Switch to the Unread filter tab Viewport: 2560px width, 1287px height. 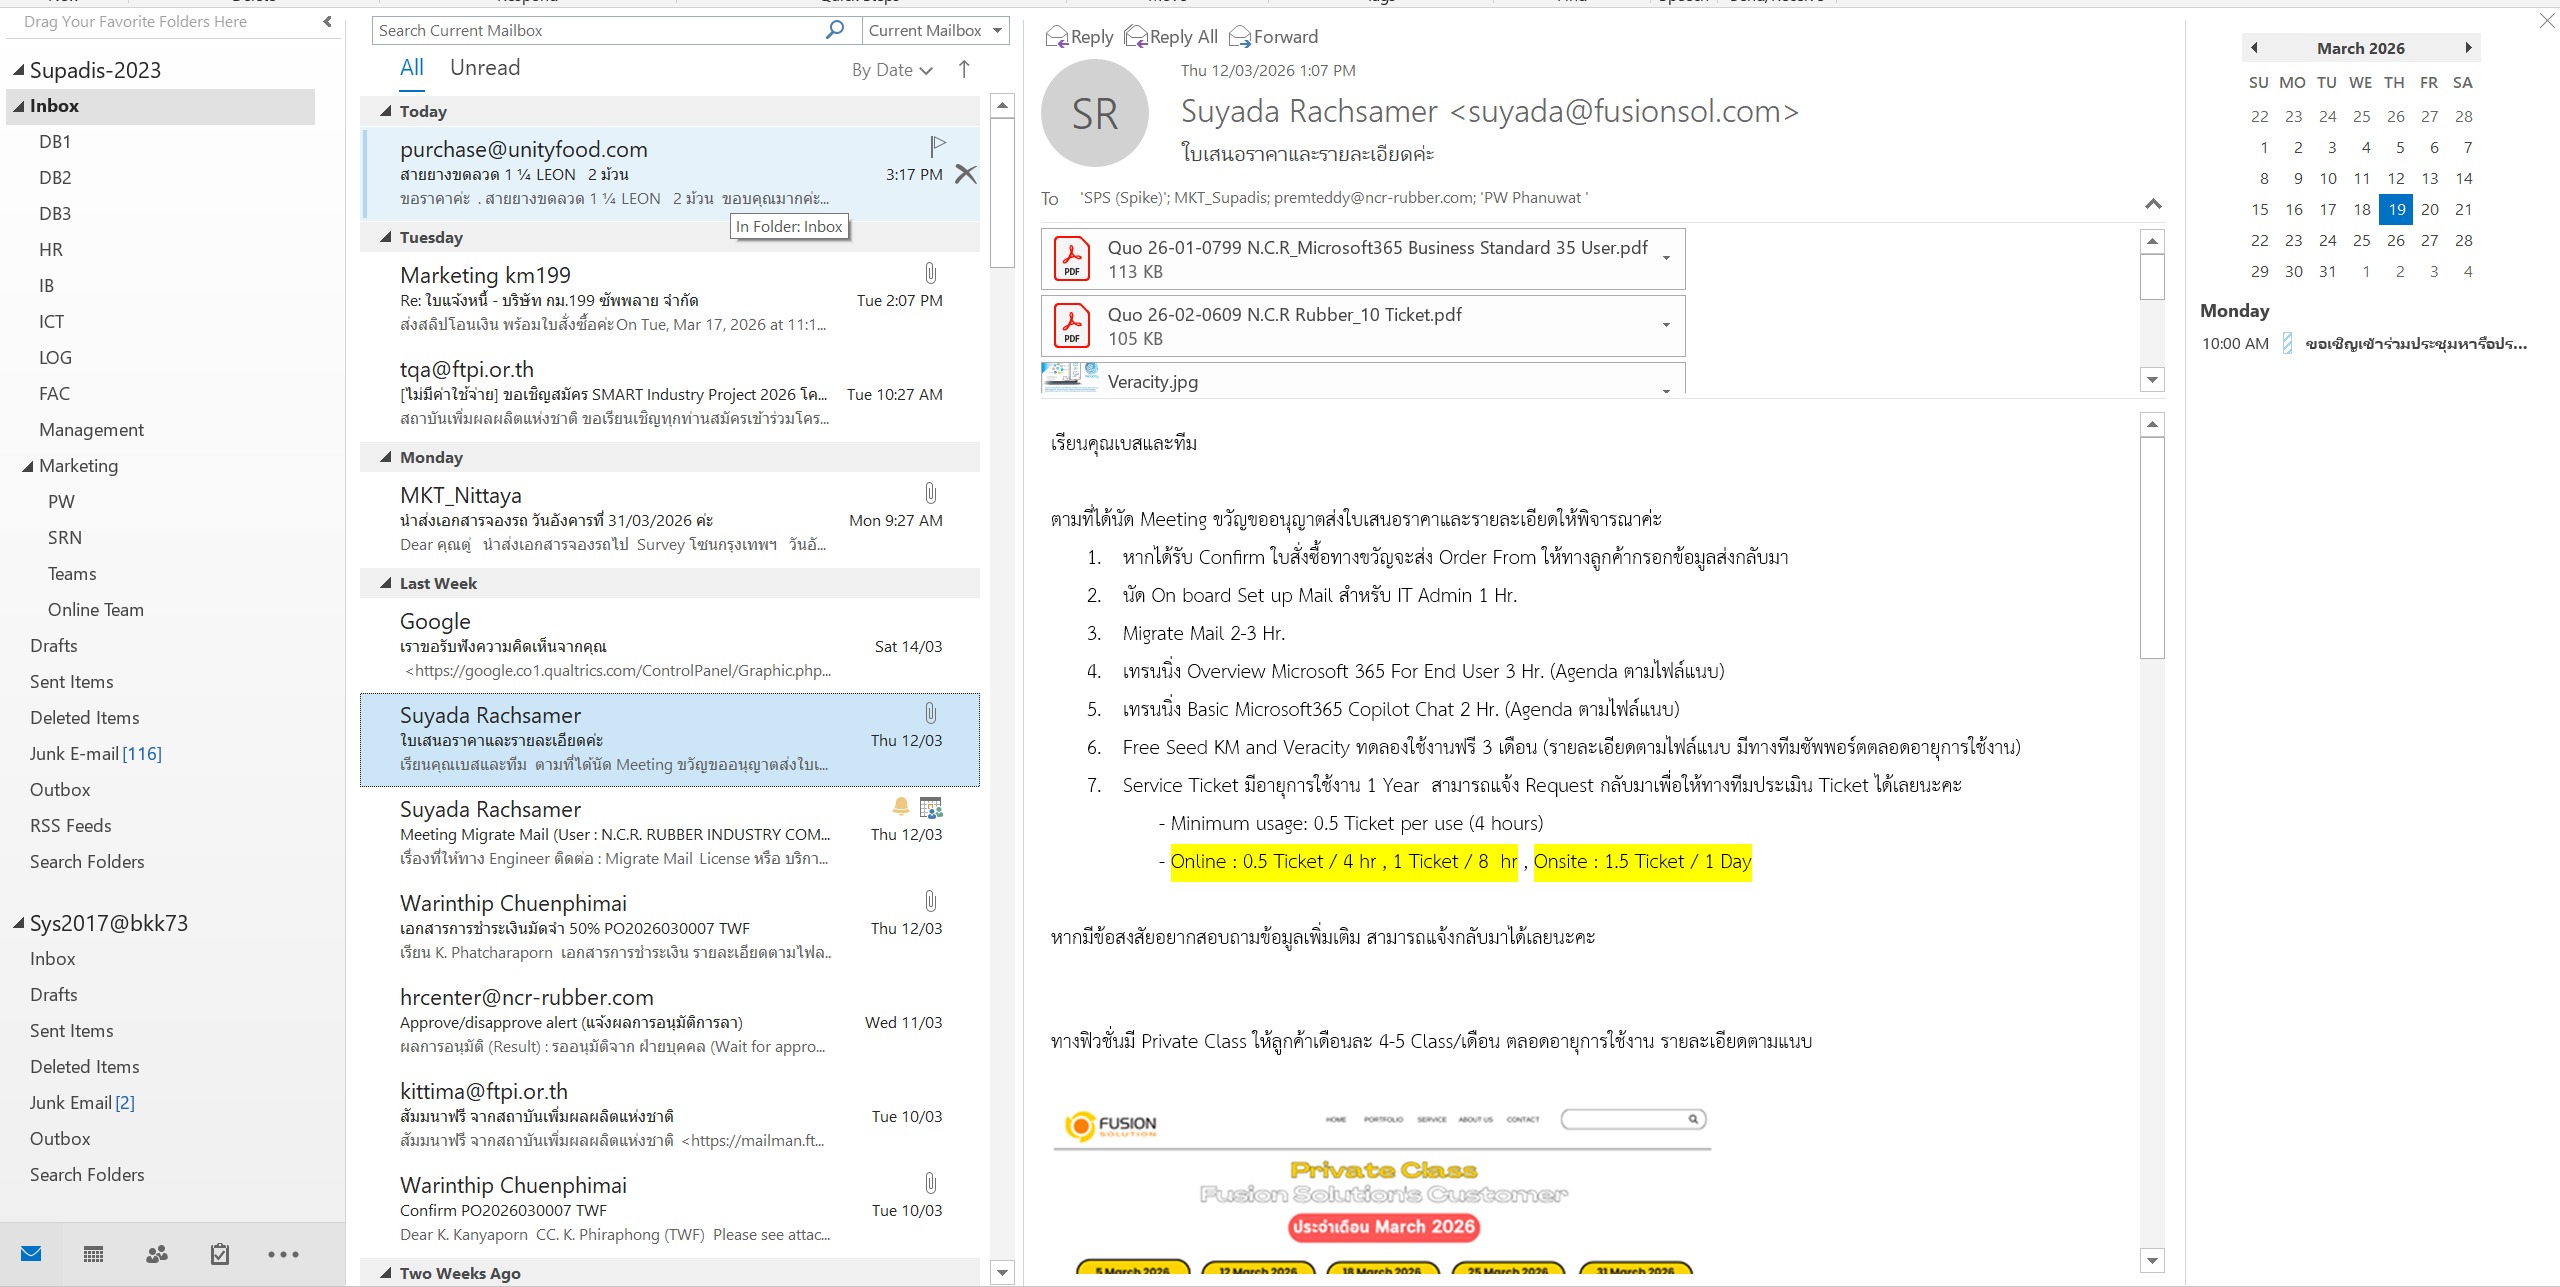485,67
